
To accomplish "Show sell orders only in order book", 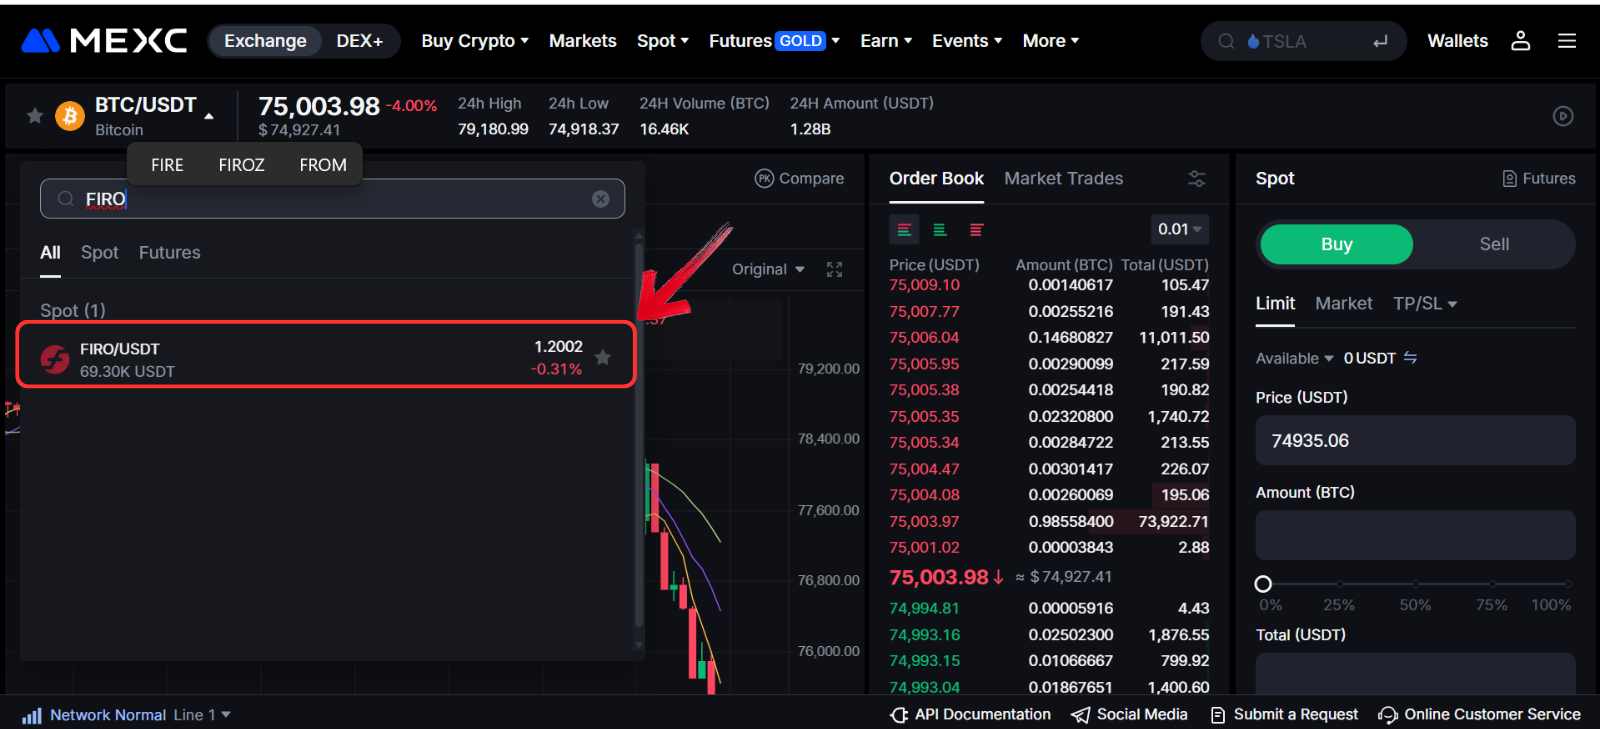I will click(x=976, y=230).
